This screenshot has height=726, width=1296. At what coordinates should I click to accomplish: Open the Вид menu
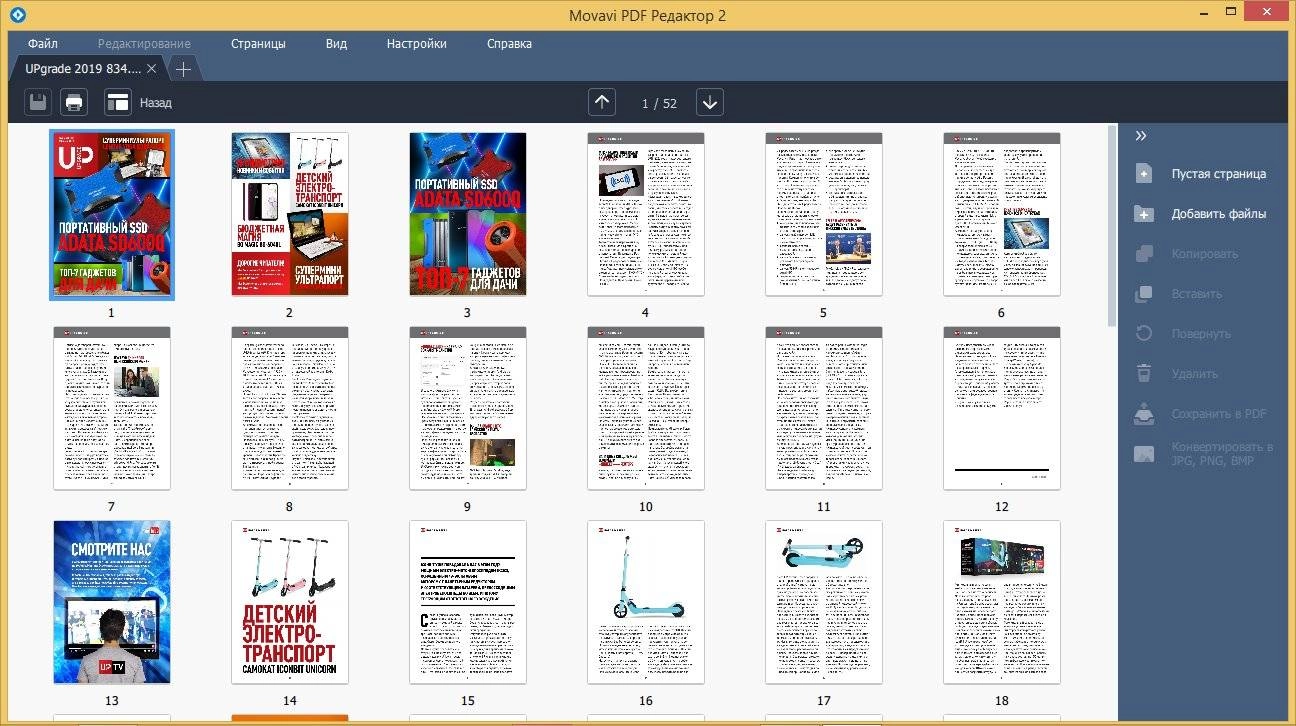click(337, 43)
